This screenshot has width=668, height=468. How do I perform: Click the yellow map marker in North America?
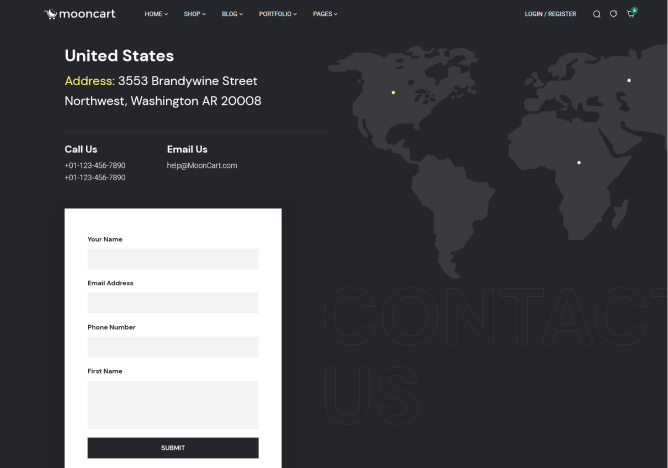(393, 92)
